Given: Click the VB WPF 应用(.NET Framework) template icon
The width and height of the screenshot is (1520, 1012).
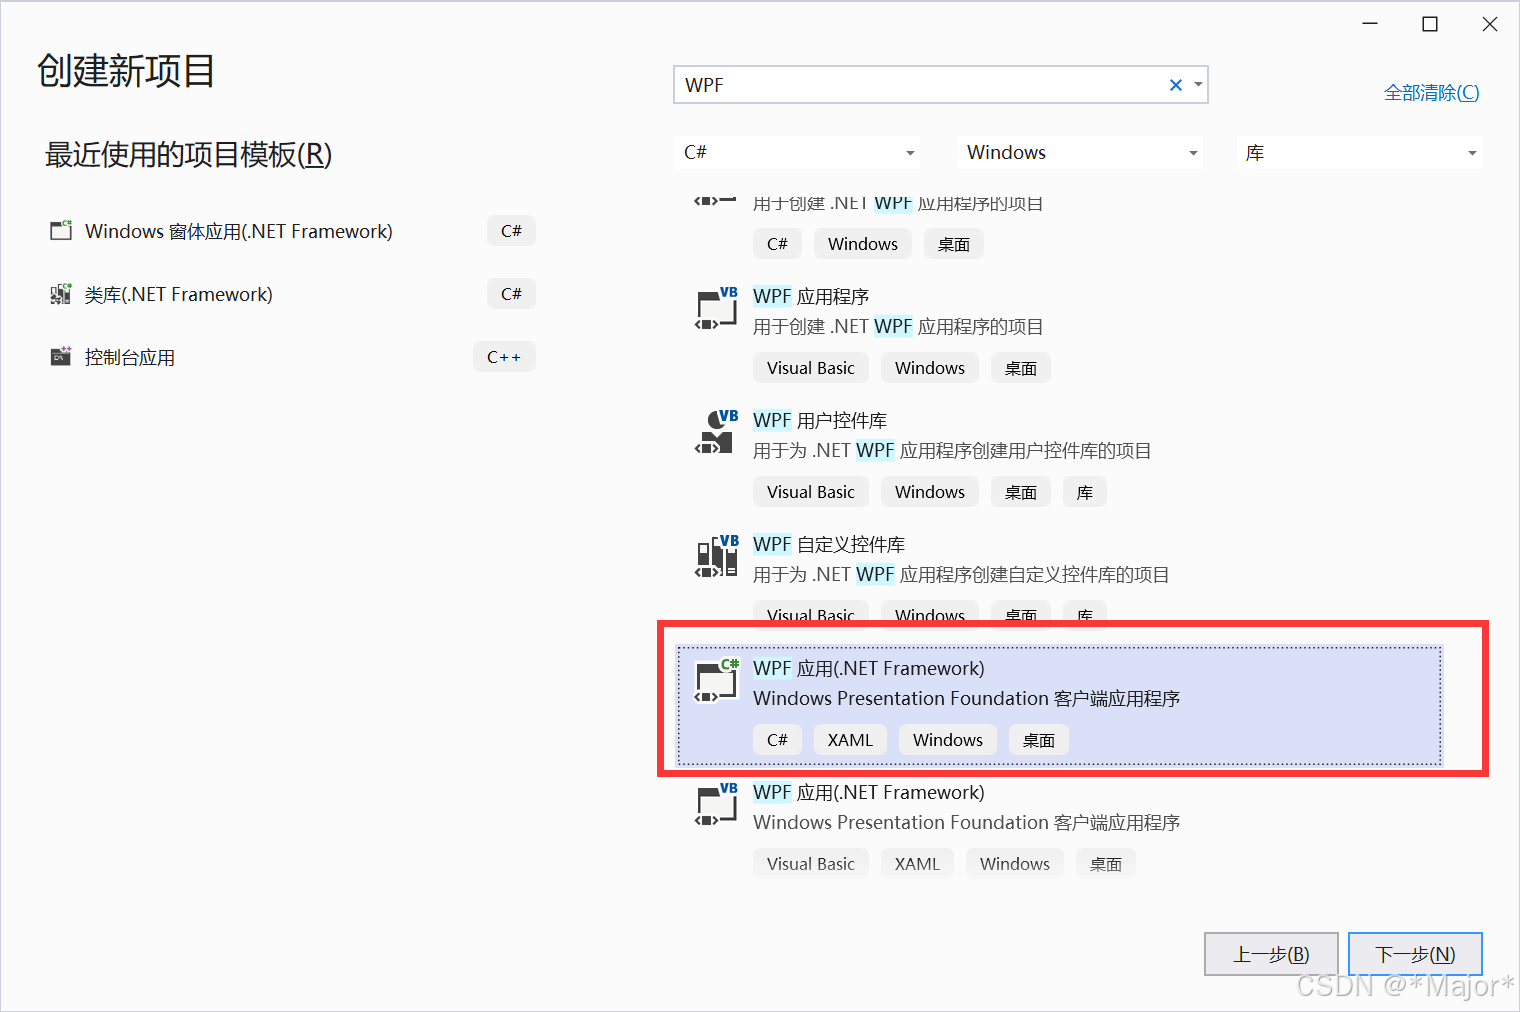Looking at the screenshot, I should pos(716,805).
